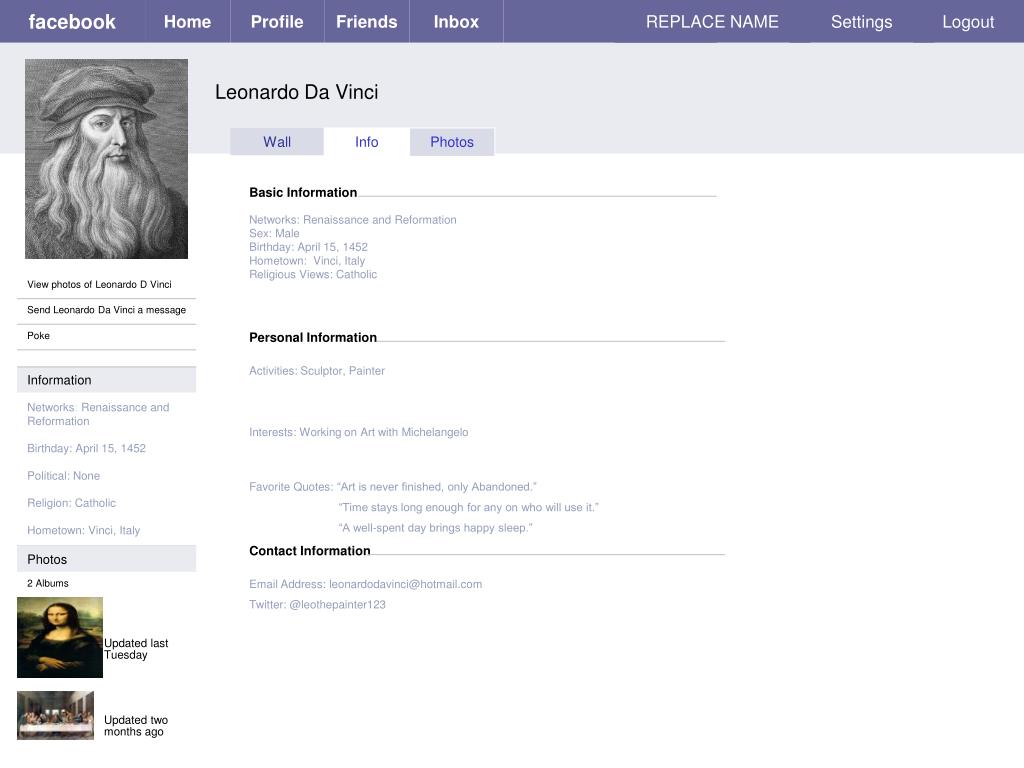
Task: Open the Home menu item
Action: coord(187,22)
